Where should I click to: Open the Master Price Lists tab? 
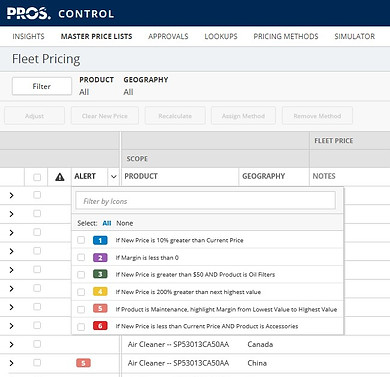(x=96, y=36)
